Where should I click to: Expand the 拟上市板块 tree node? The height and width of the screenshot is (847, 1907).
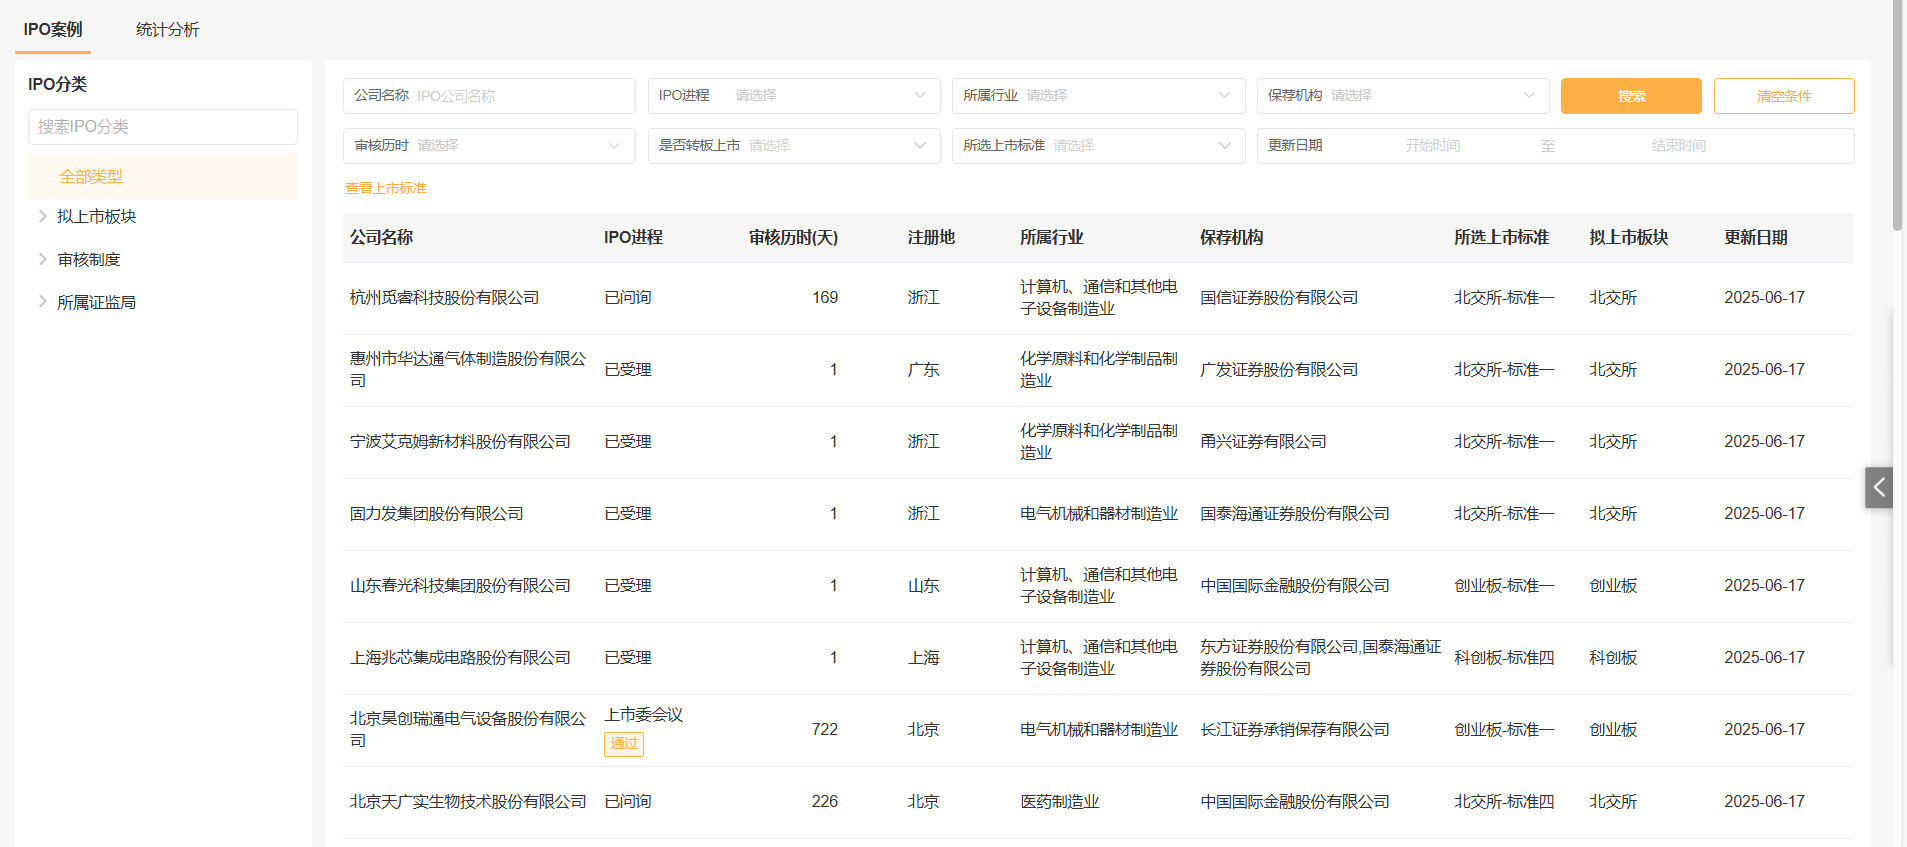[43, 216]
